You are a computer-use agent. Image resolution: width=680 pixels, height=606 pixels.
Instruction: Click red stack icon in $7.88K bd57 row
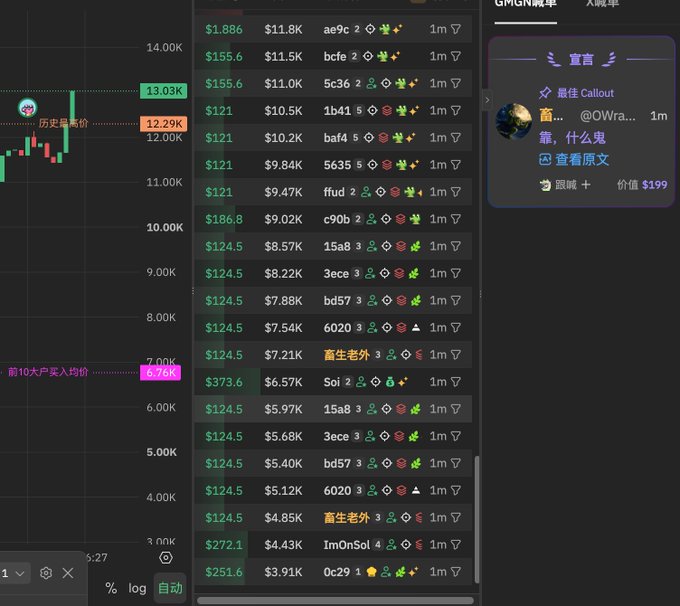pos(401,301)
